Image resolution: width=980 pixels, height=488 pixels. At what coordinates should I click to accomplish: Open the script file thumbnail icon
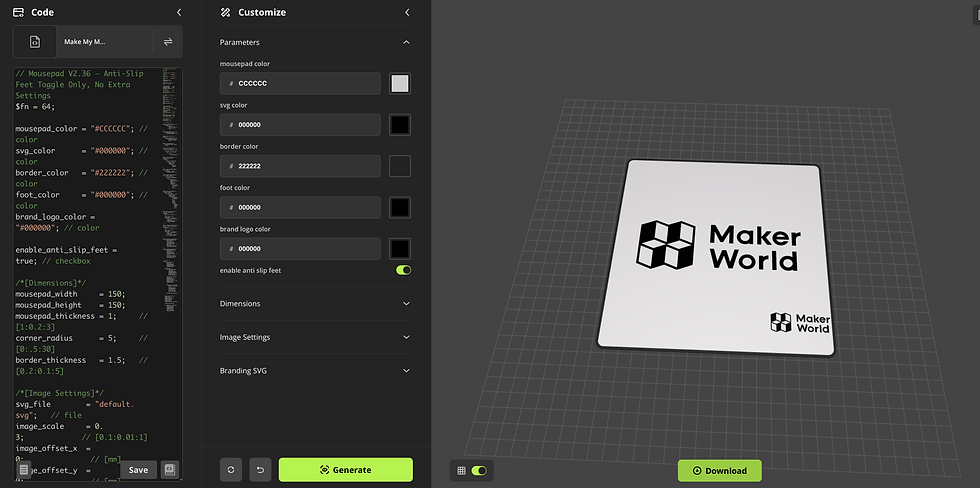[35, 42]
